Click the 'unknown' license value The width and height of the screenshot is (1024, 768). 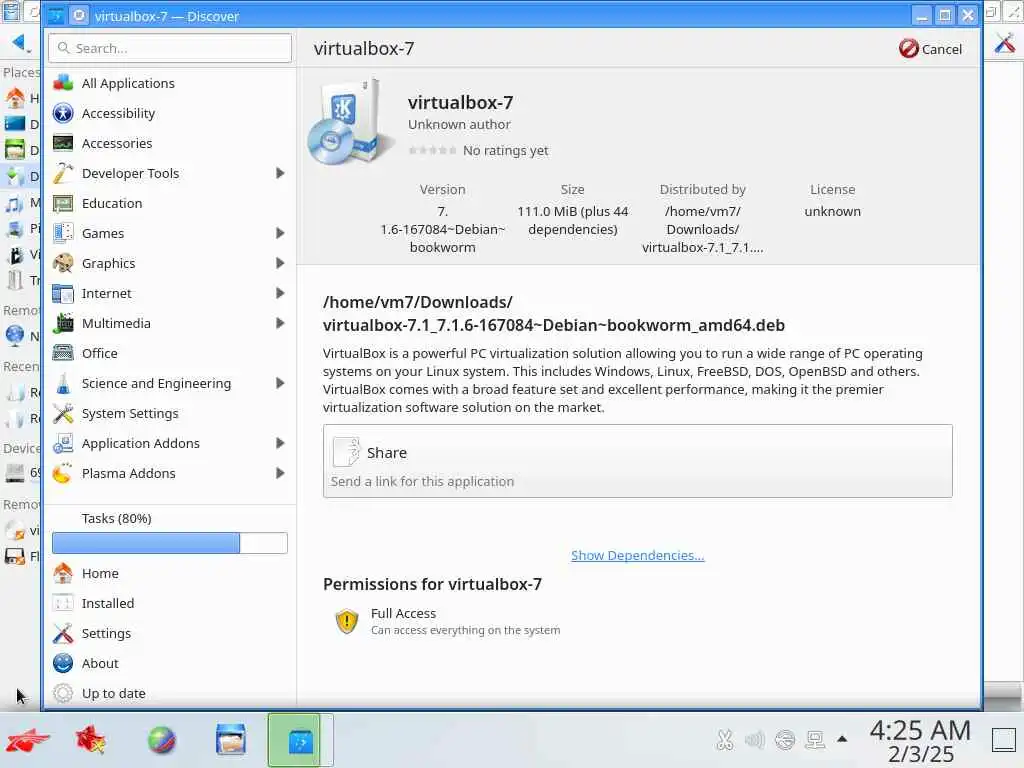pyautogui.click(x=833, y=212)
